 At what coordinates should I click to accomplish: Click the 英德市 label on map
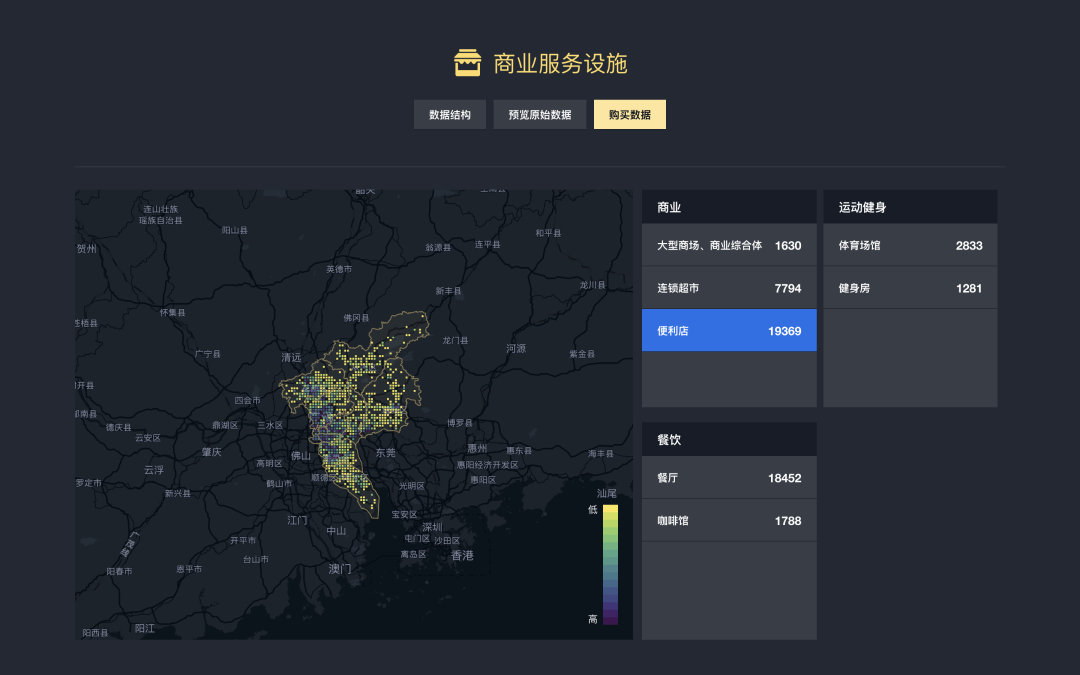[339, 269]
